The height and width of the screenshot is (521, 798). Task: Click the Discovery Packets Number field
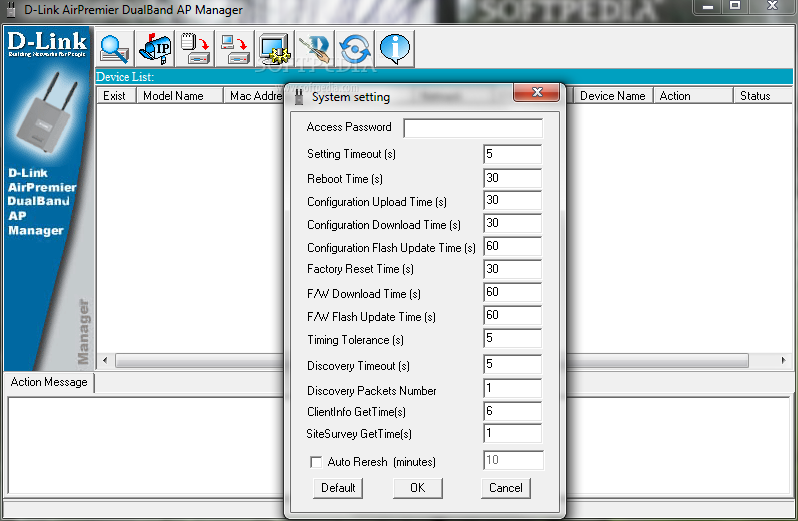point(512,389)
